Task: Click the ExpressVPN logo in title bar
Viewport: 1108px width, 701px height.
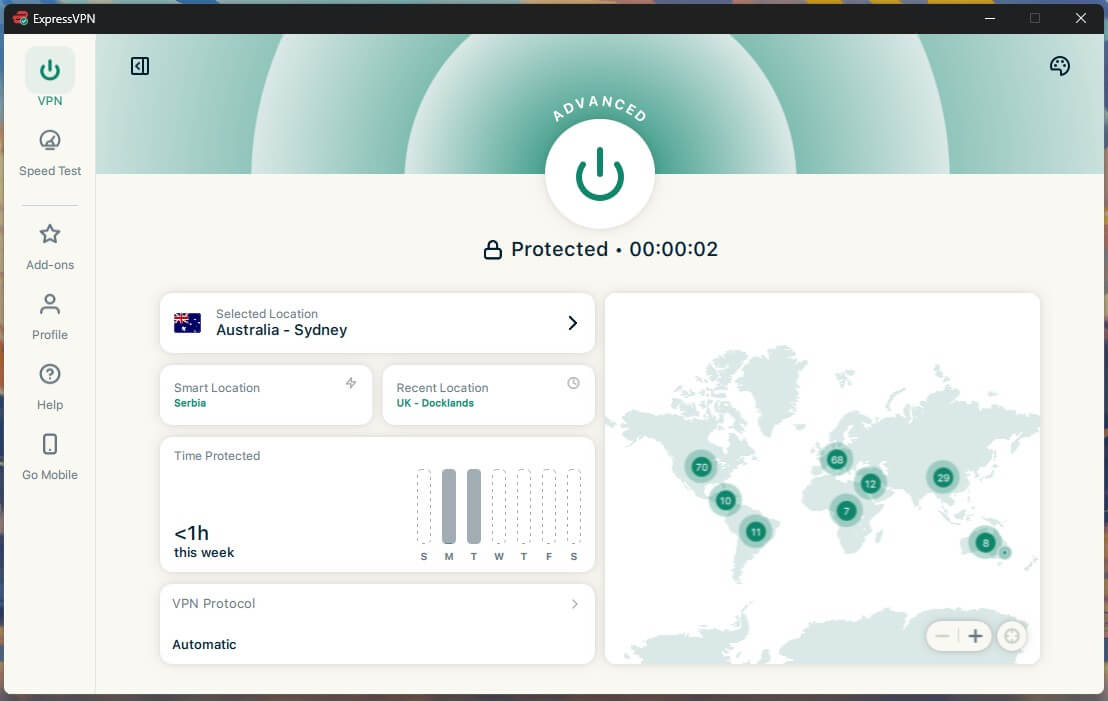Action: coord(20,18)
